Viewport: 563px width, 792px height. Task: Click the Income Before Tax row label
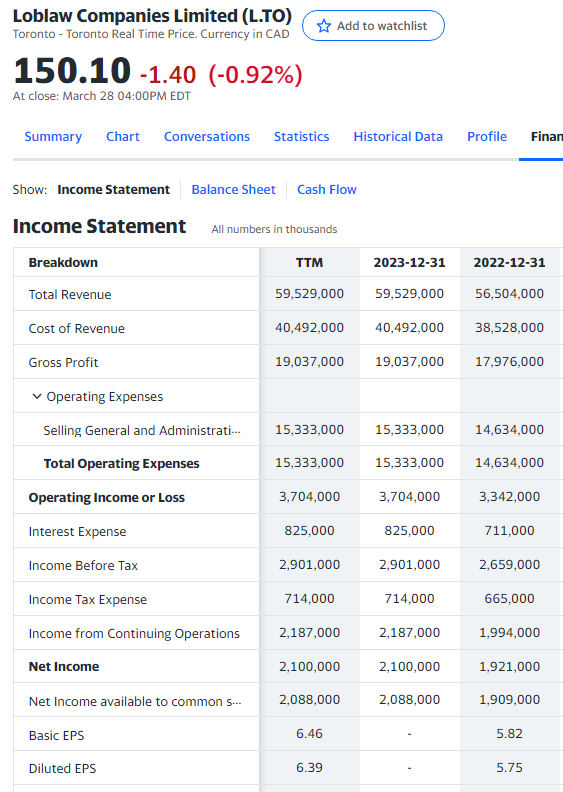tap(83, 565)
